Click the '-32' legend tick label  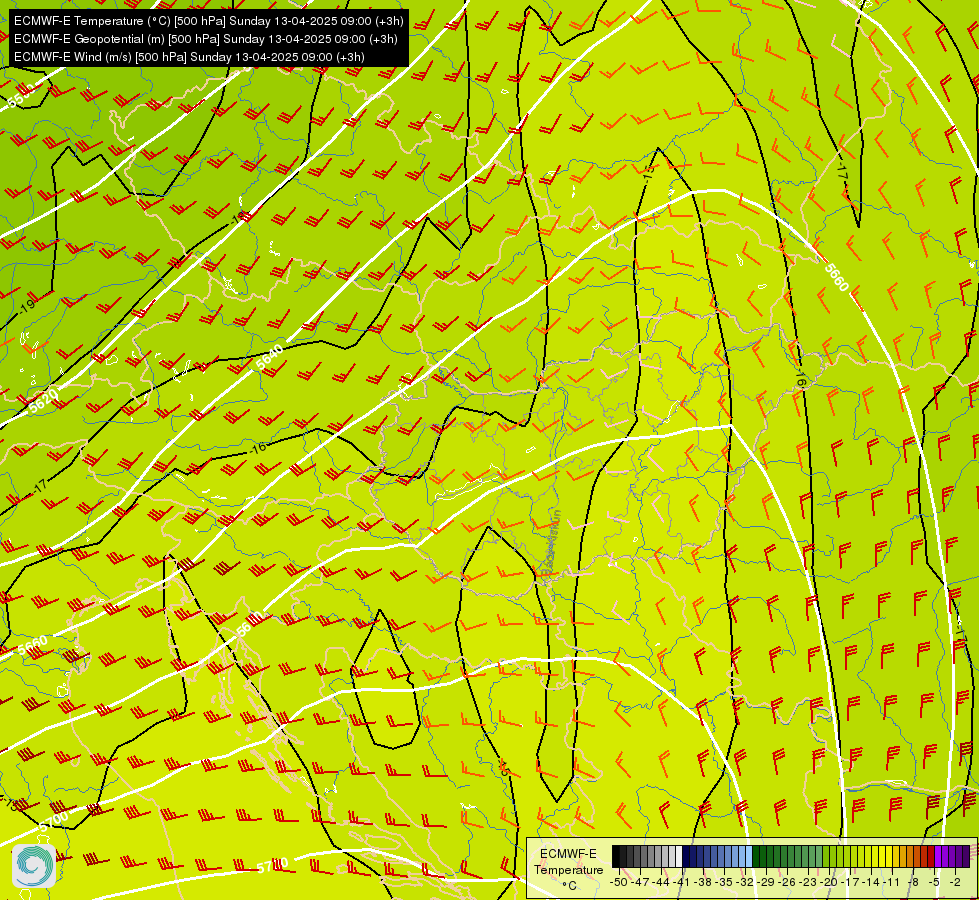(745, 882)
